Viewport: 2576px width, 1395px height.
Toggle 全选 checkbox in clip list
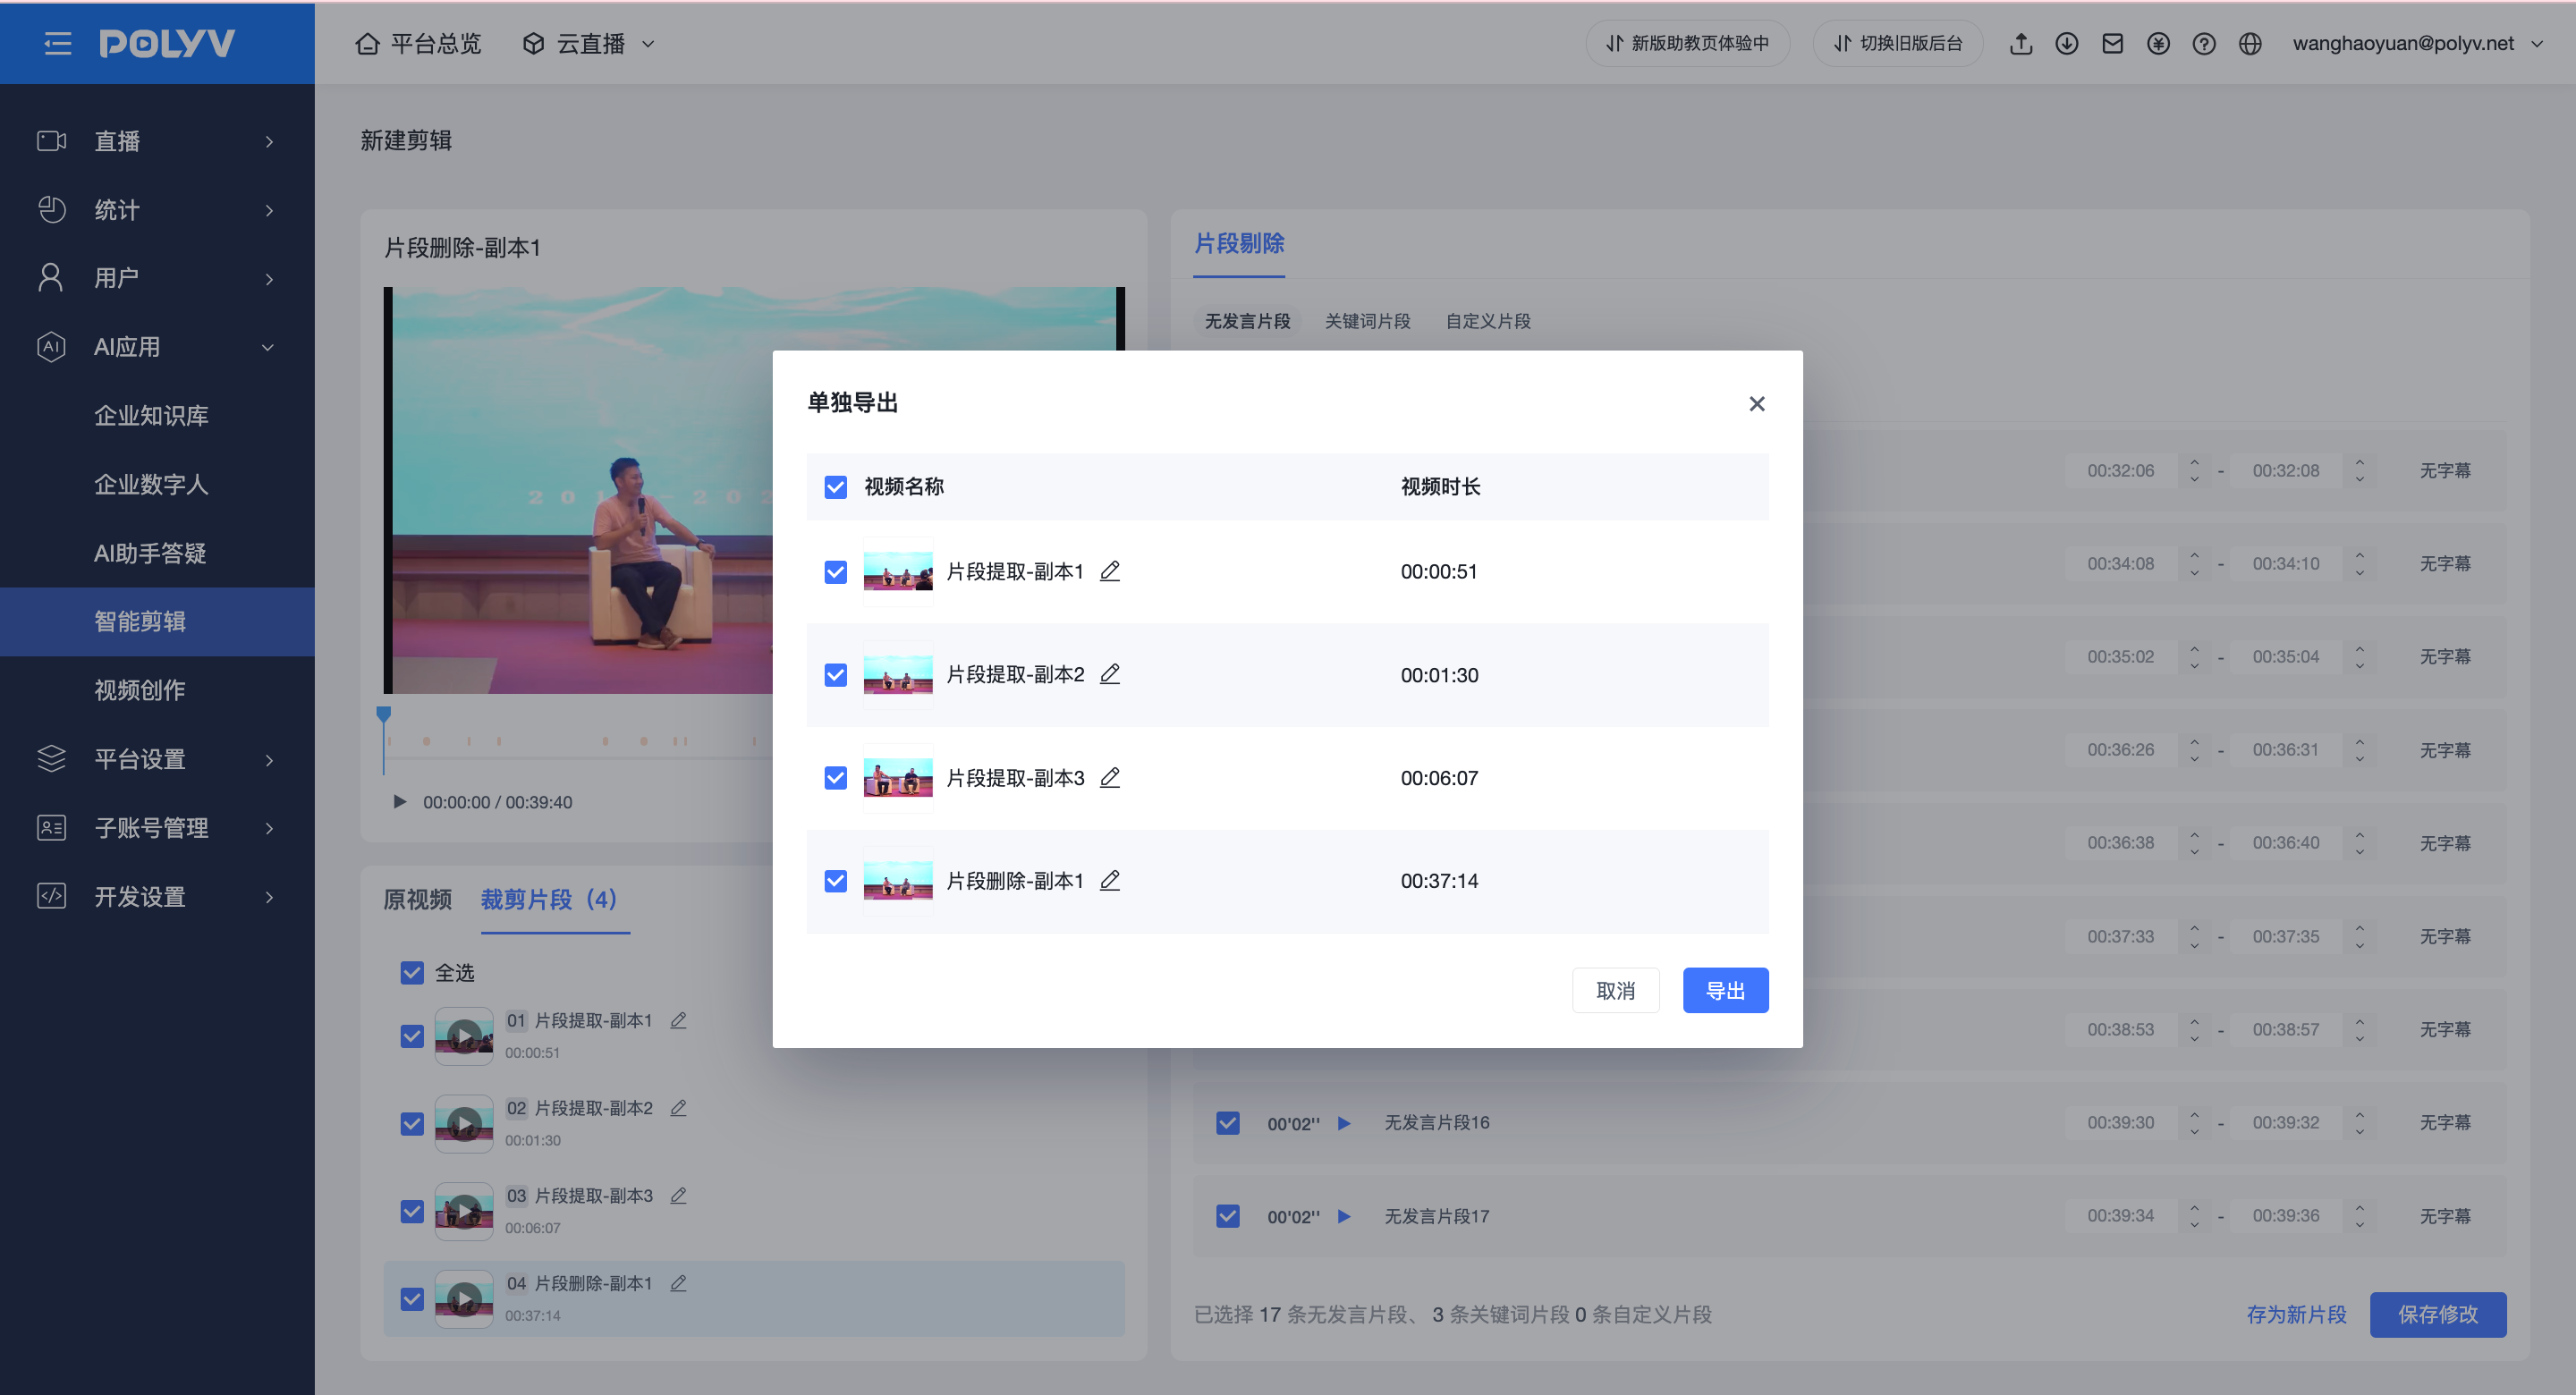coord(412,972)
